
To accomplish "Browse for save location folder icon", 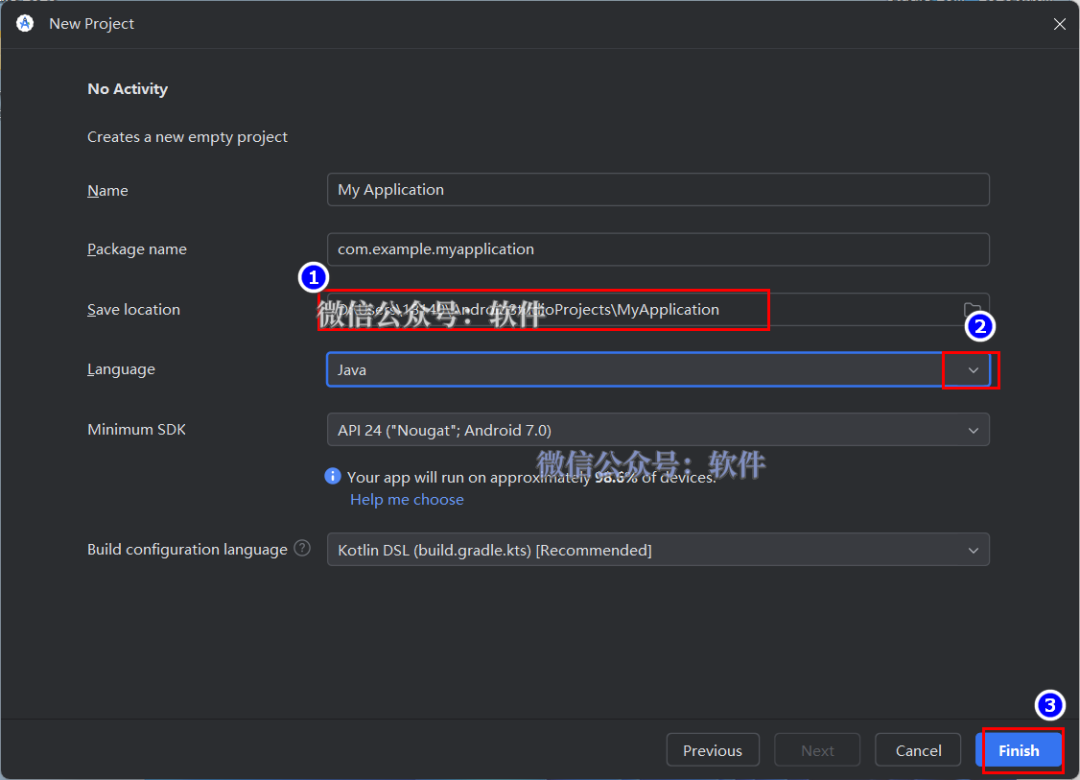I will 972,309.
